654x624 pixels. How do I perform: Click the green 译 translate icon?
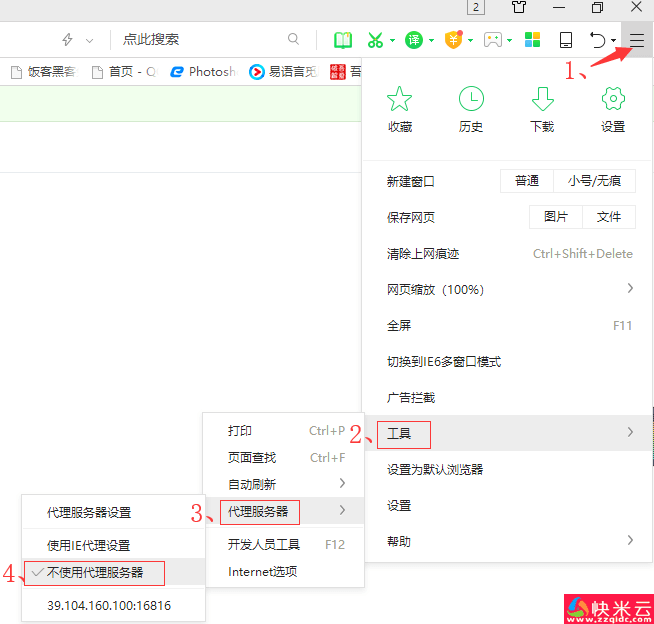click(414, 40)
